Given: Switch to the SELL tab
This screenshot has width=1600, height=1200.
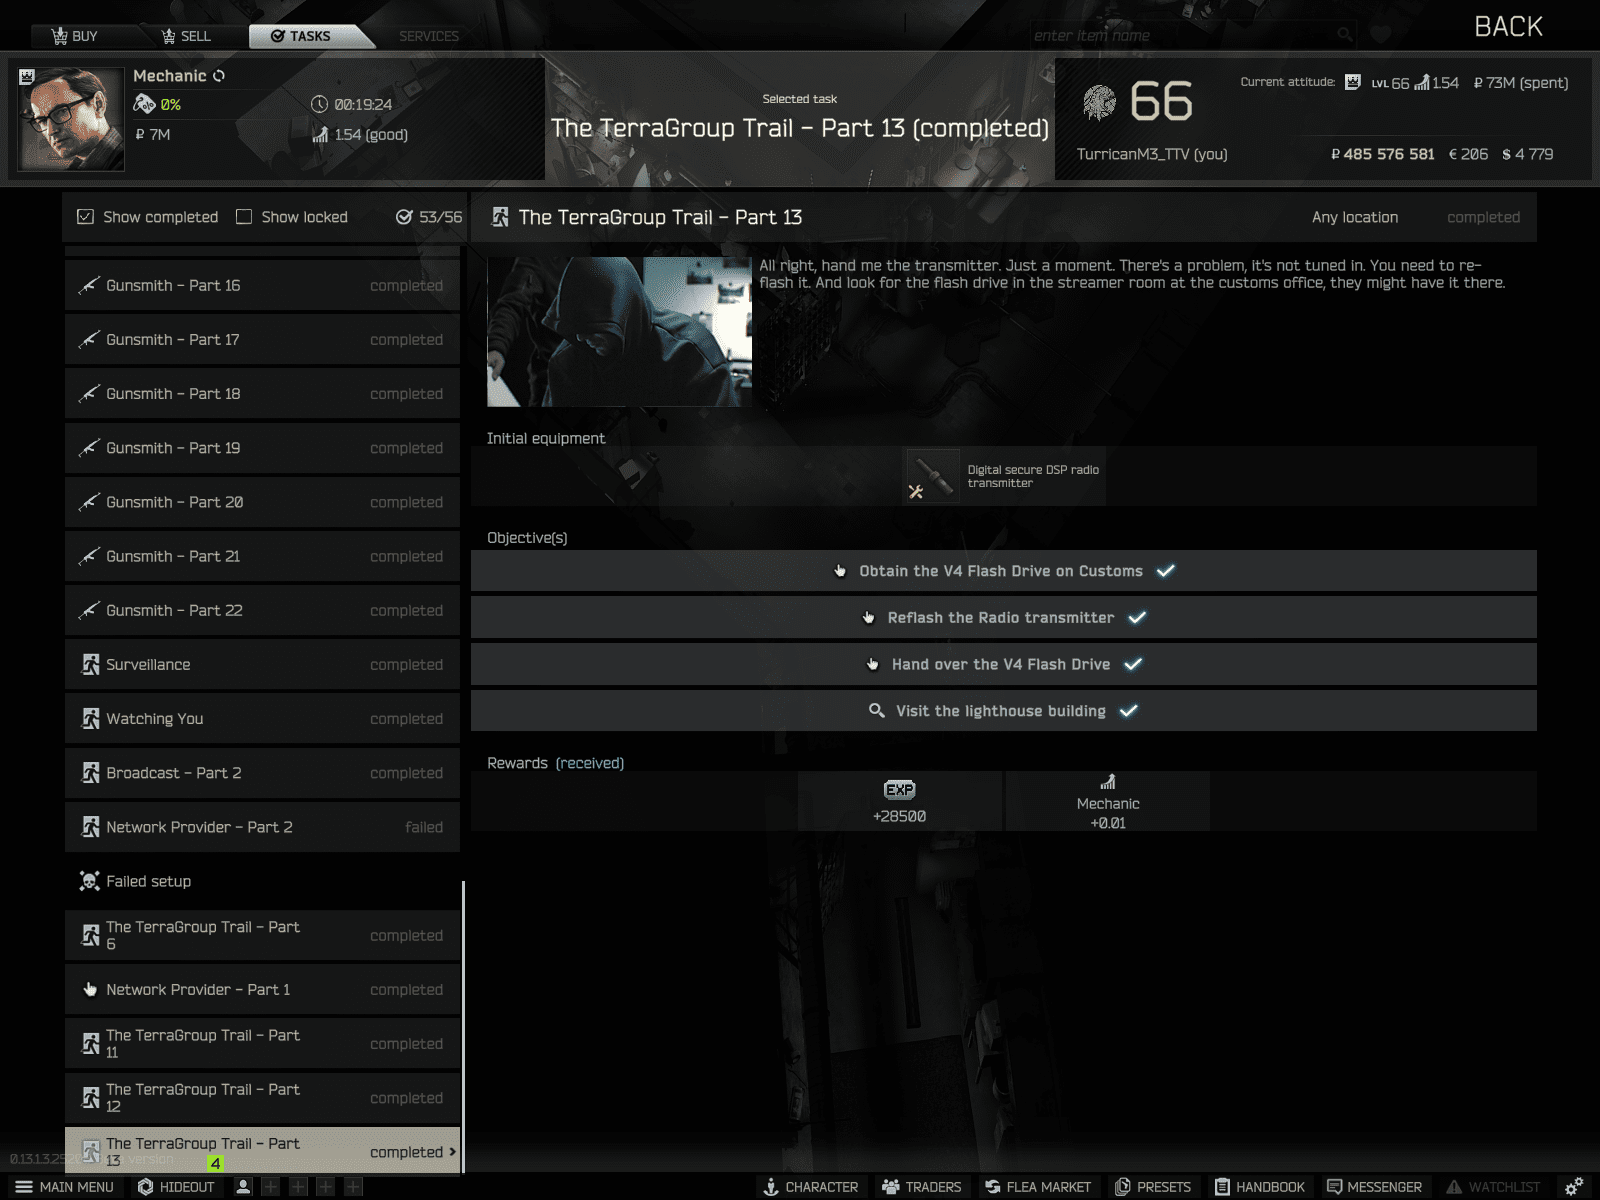Looking at the screenshot, I should click(x=186, y=36).
